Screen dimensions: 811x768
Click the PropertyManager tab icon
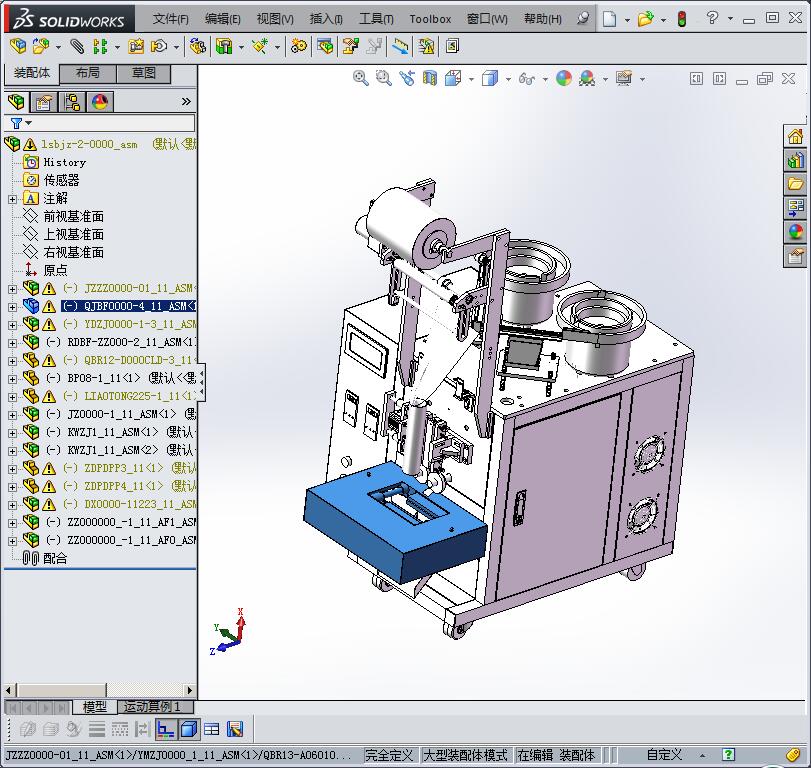click(44, 102)
